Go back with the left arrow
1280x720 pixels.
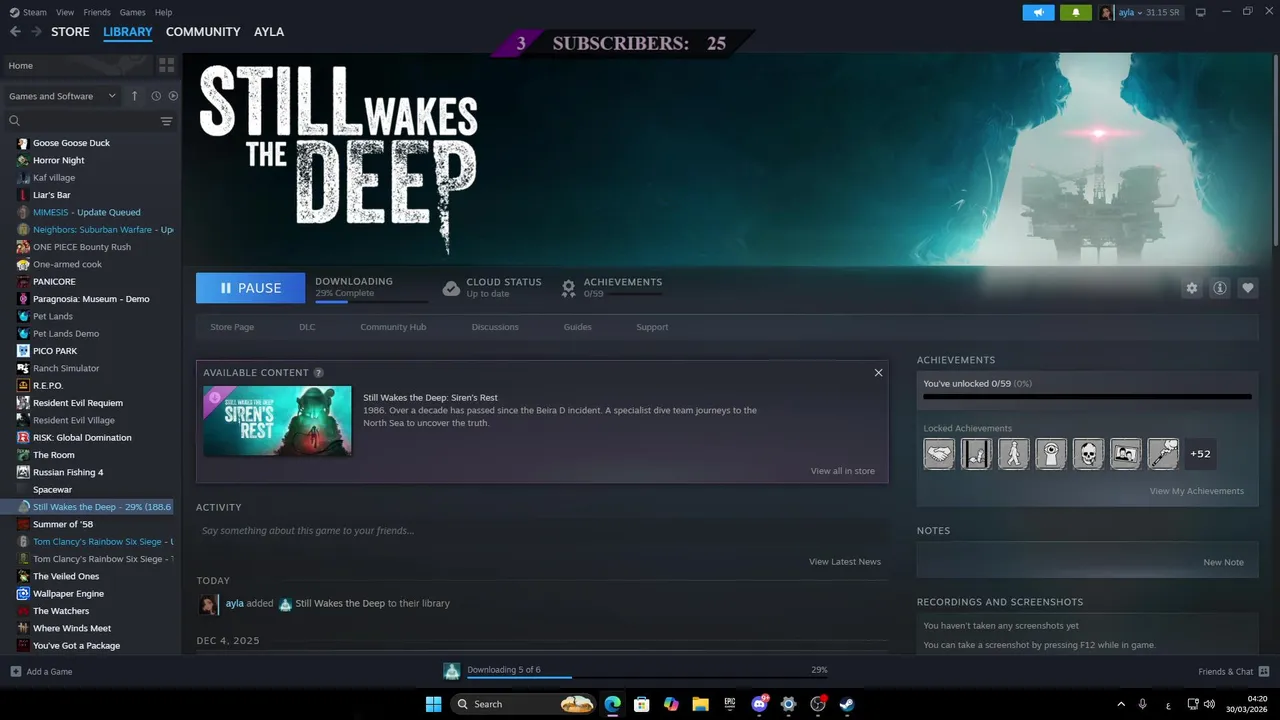click(15, 32)
